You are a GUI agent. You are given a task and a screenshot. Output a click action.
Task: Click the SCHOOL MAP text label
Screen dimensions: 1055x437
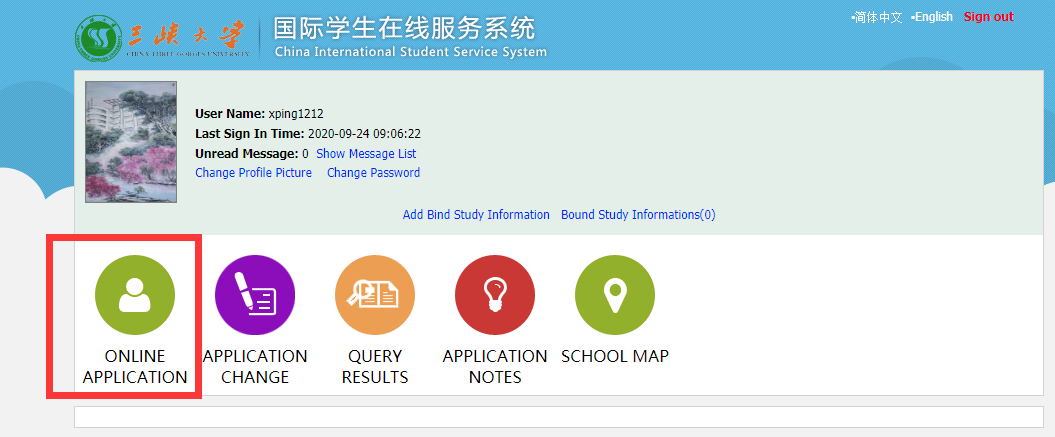click(615, 357)
